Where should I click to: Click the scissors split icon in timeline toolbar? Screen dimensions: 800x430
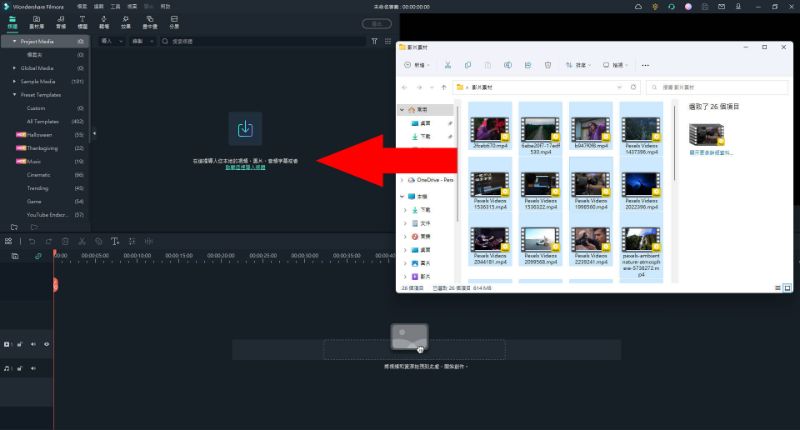pos(82,241)
